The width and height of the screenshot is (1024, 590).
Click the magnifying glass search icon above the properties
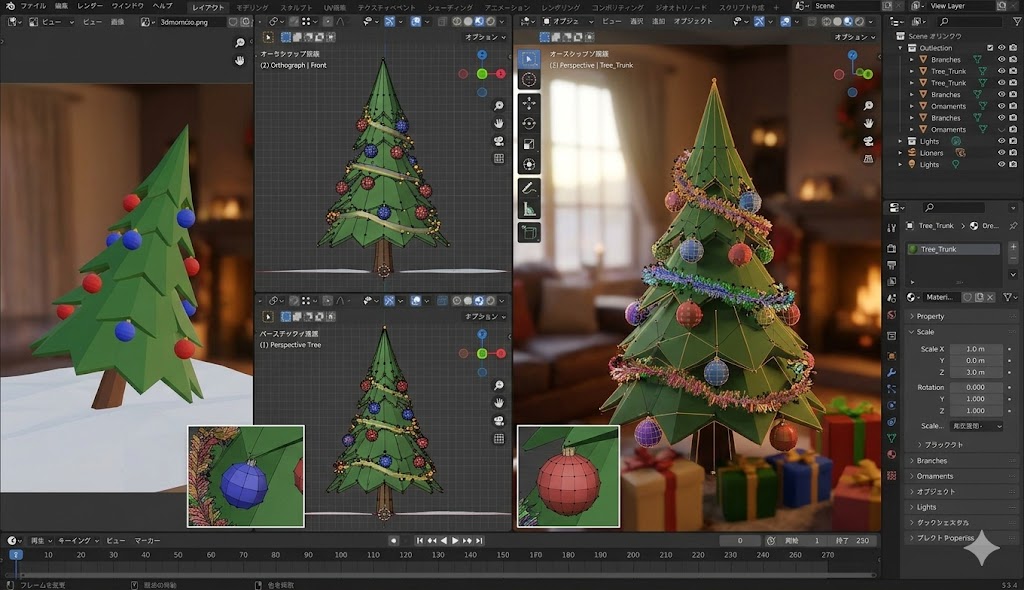point(929,207)
